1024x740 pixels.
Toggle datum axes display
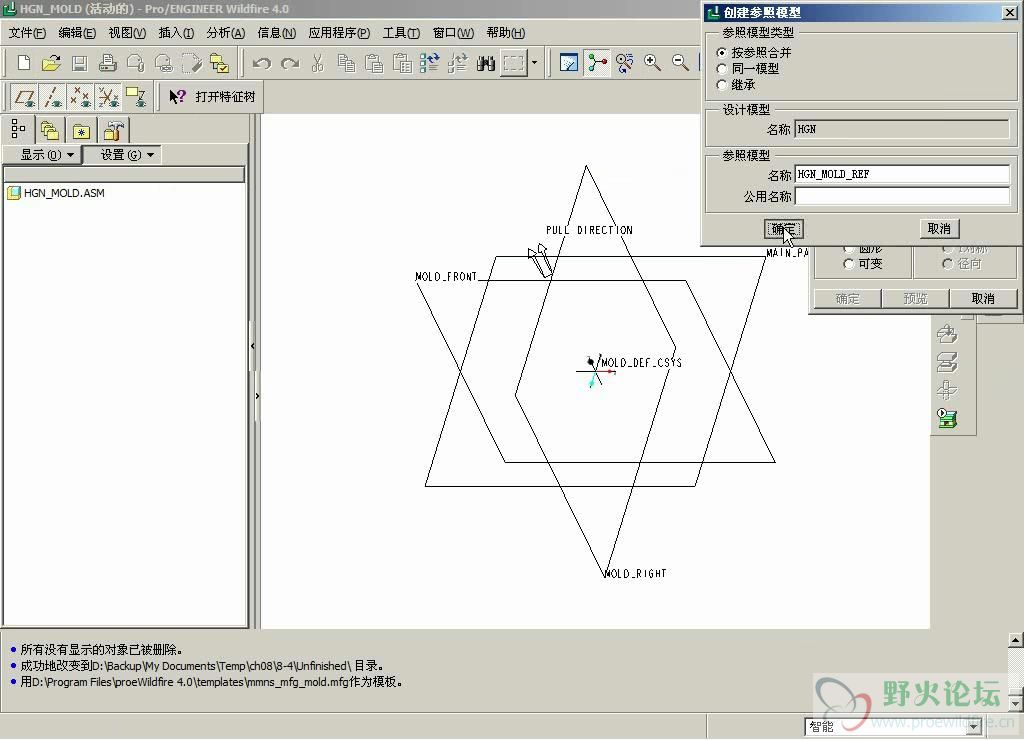[52, 97]
